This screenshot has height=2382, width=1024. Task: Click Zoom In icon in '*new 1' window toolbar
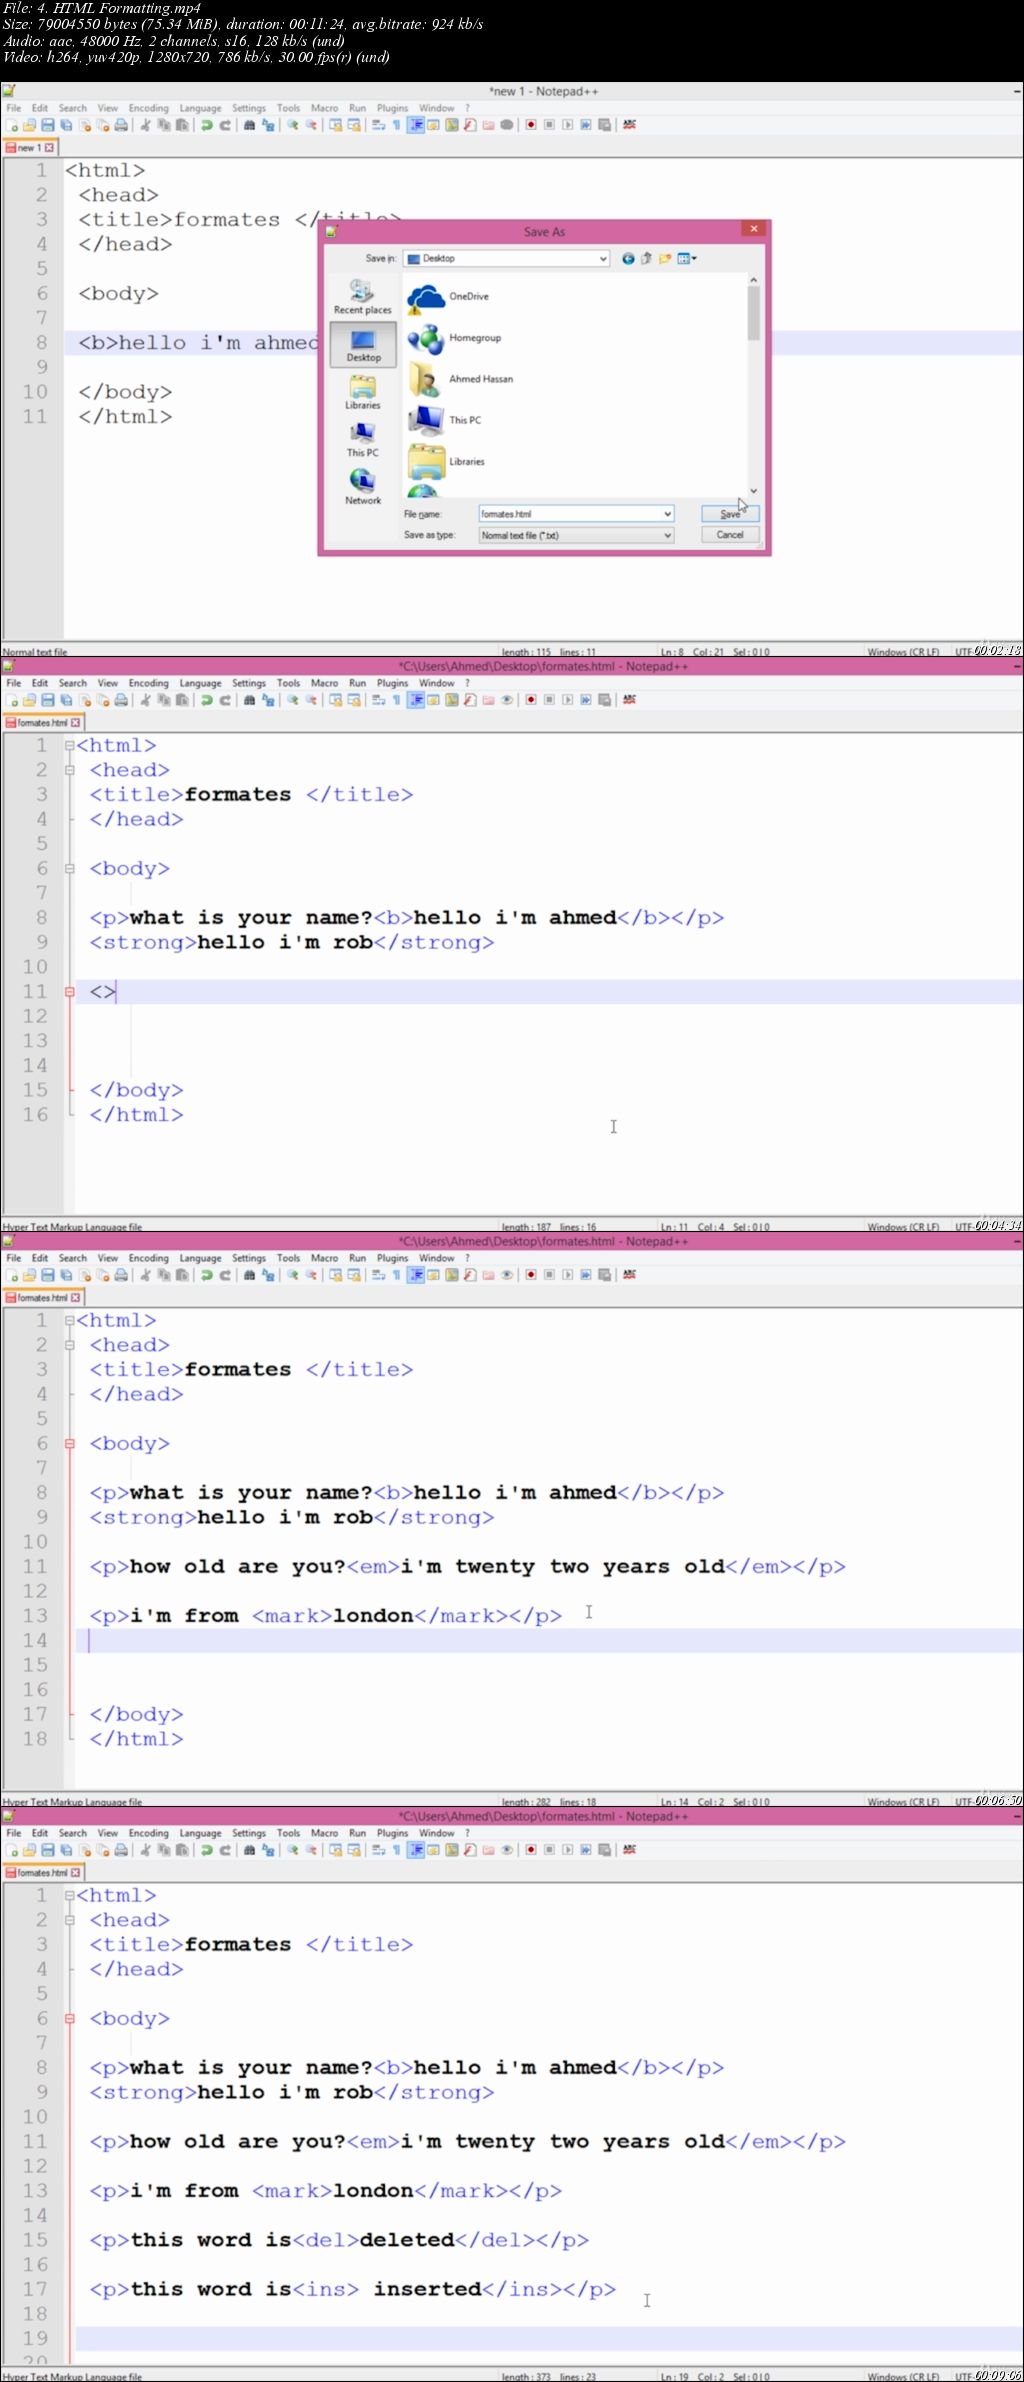pyautogui.click(x=292, y=125)
